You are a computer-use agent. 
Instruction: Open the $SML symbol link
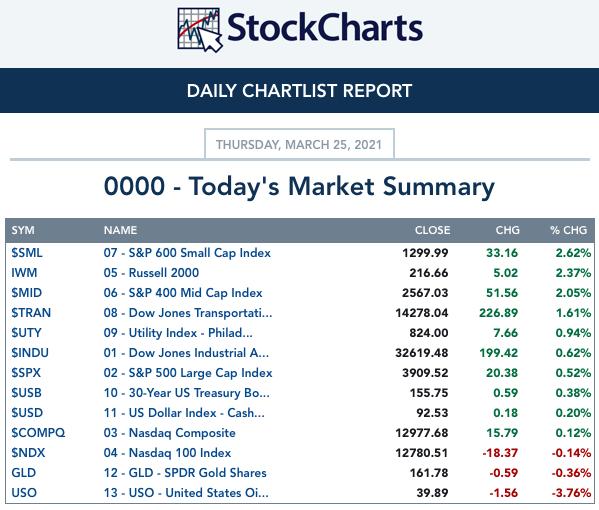pos(27,253)
